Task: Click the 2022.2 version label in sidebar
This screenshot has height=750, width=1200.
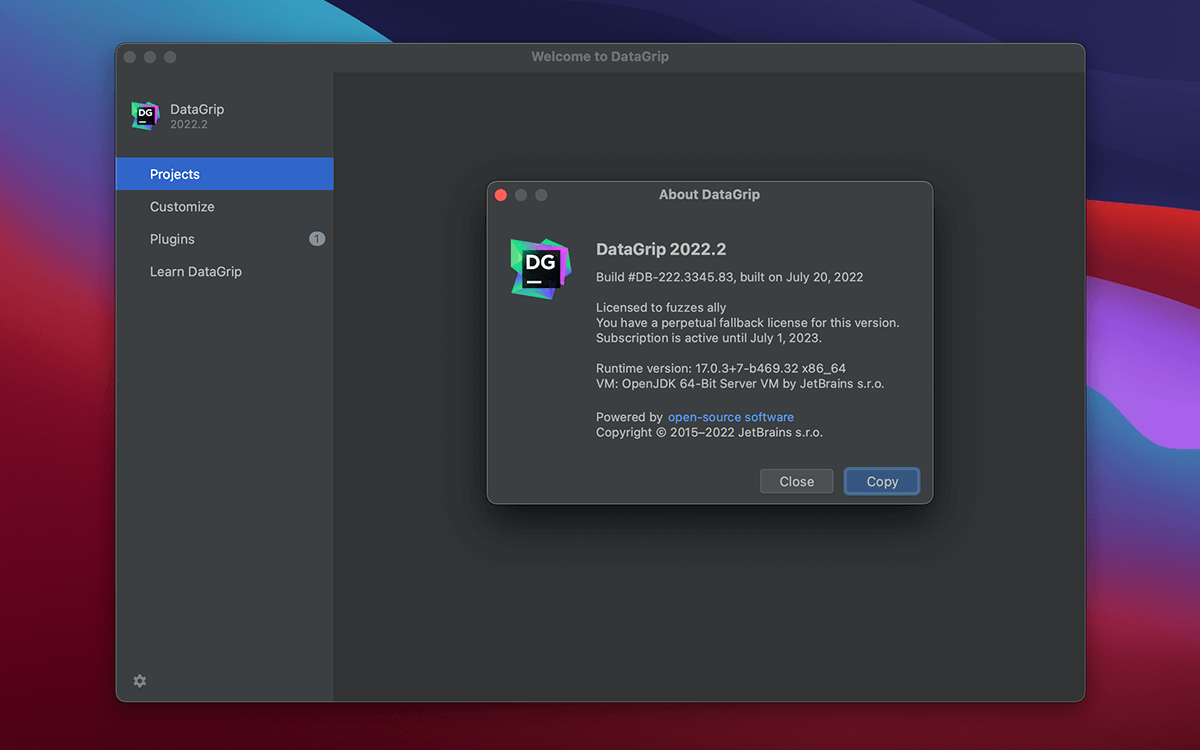Action: [189, 125]
